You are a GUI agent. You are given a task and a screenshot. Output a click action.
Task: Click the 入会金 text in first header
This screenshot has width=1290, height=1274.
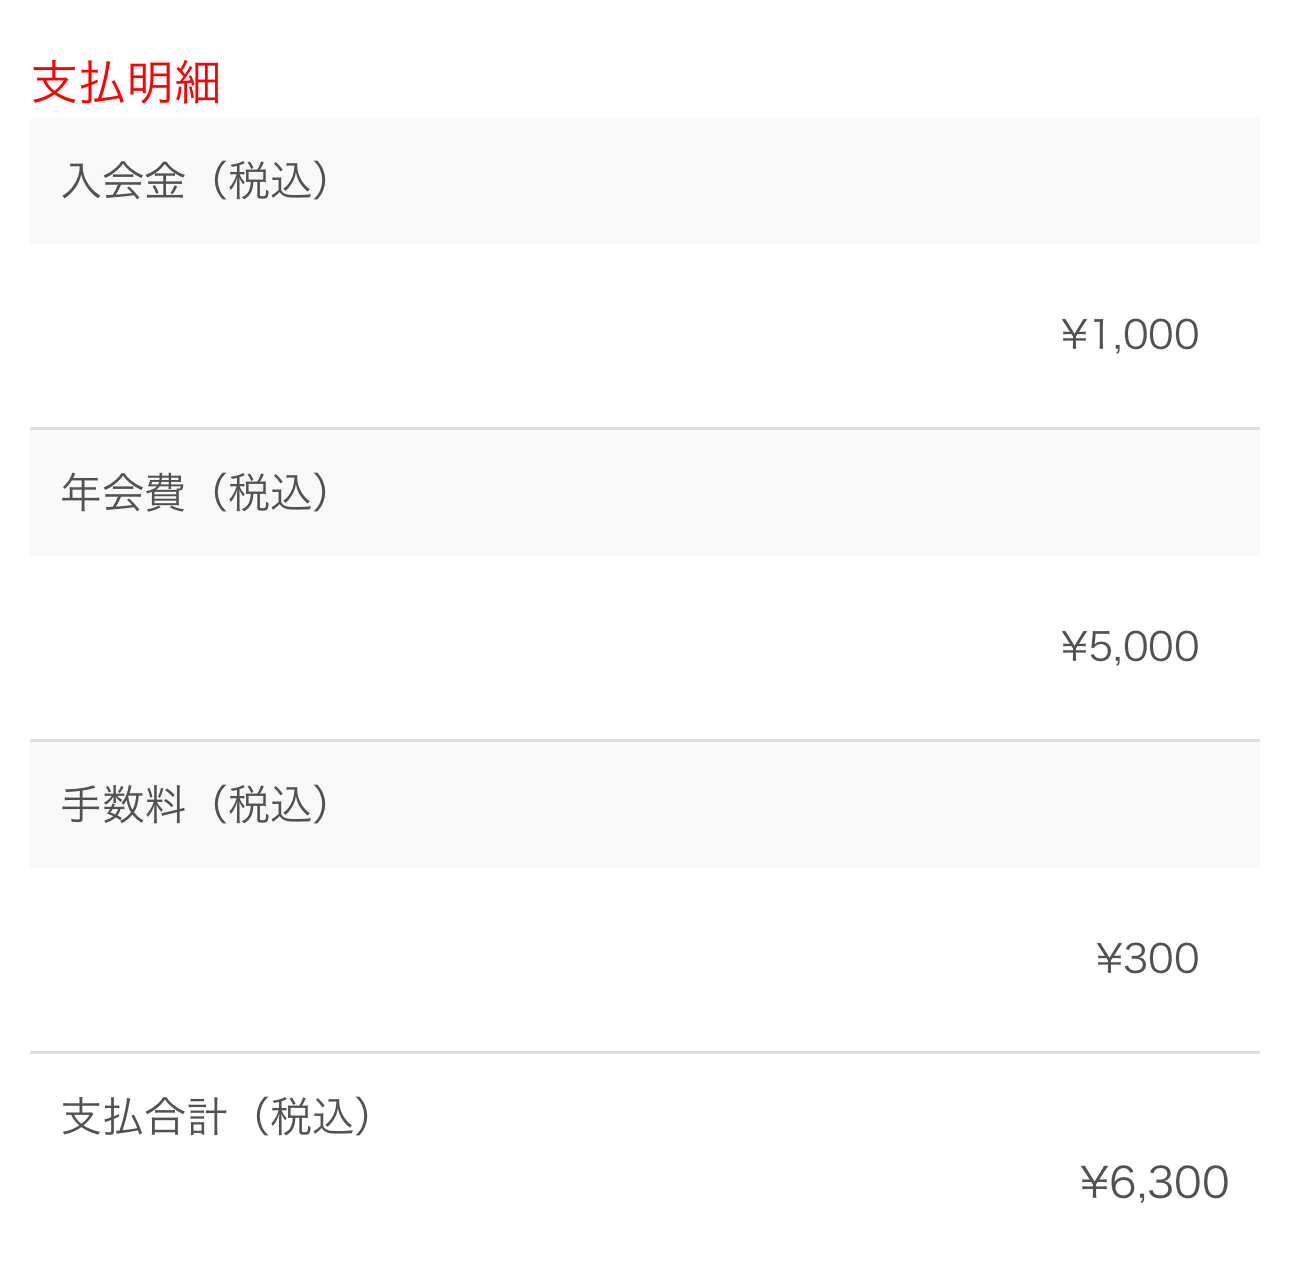click(x=123, y=181)
